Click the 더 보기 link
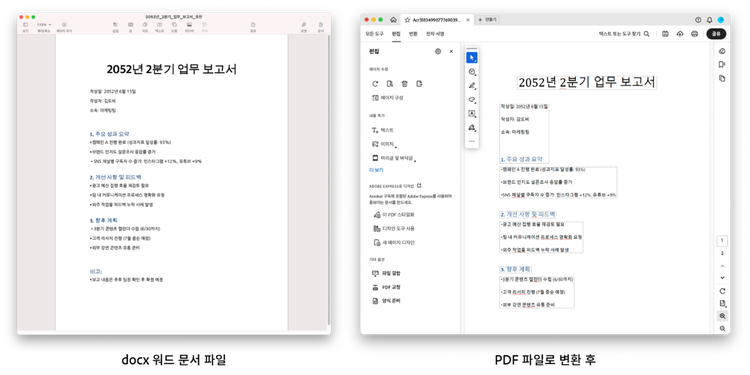The height and width of the screenshot is (375, 750). pos(376,170)
